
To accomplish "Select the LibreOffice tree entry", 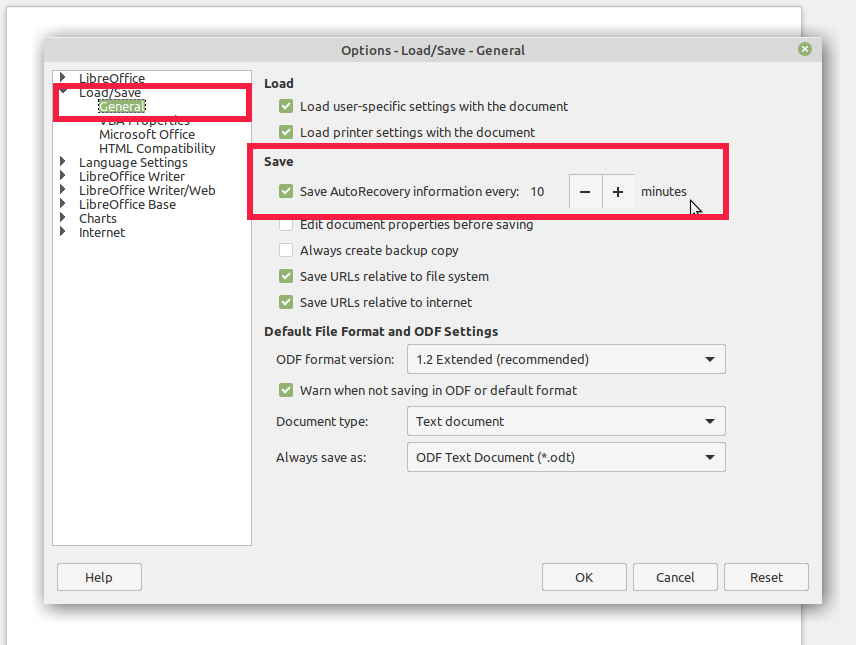I will 112,78.
